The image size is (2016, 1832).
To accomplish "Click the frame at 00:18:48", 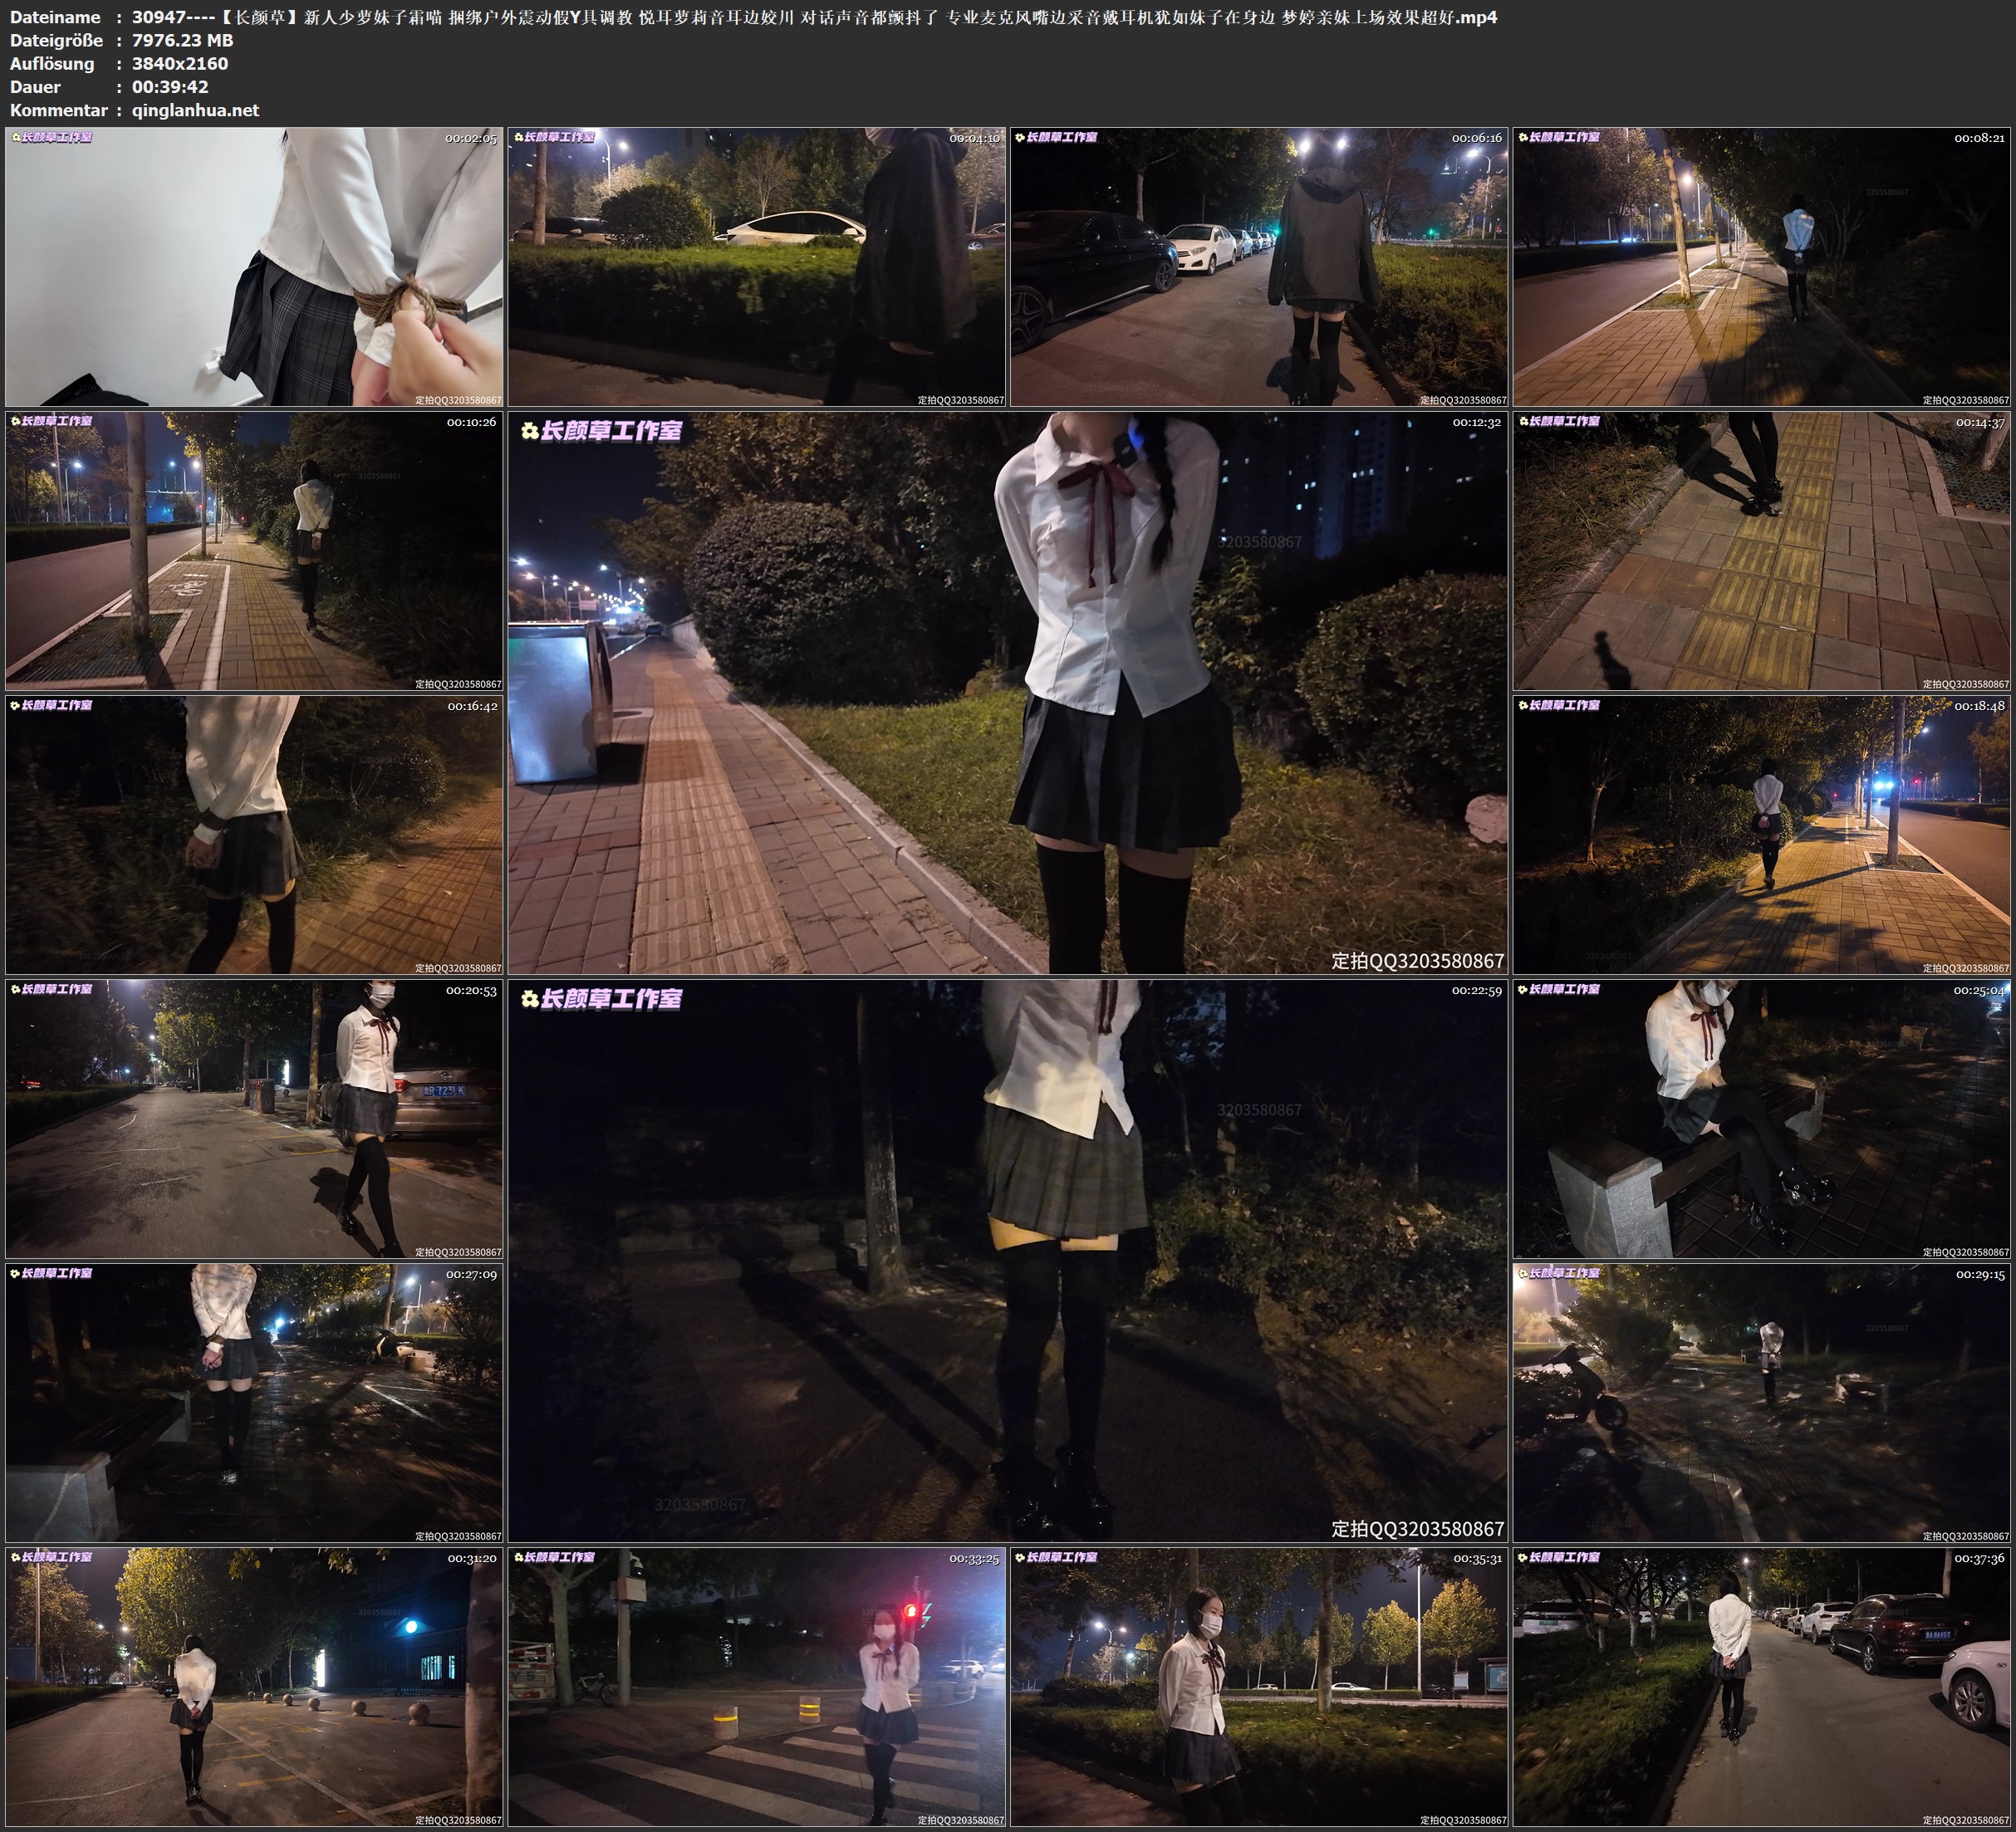I will (x=1762, y=834).
